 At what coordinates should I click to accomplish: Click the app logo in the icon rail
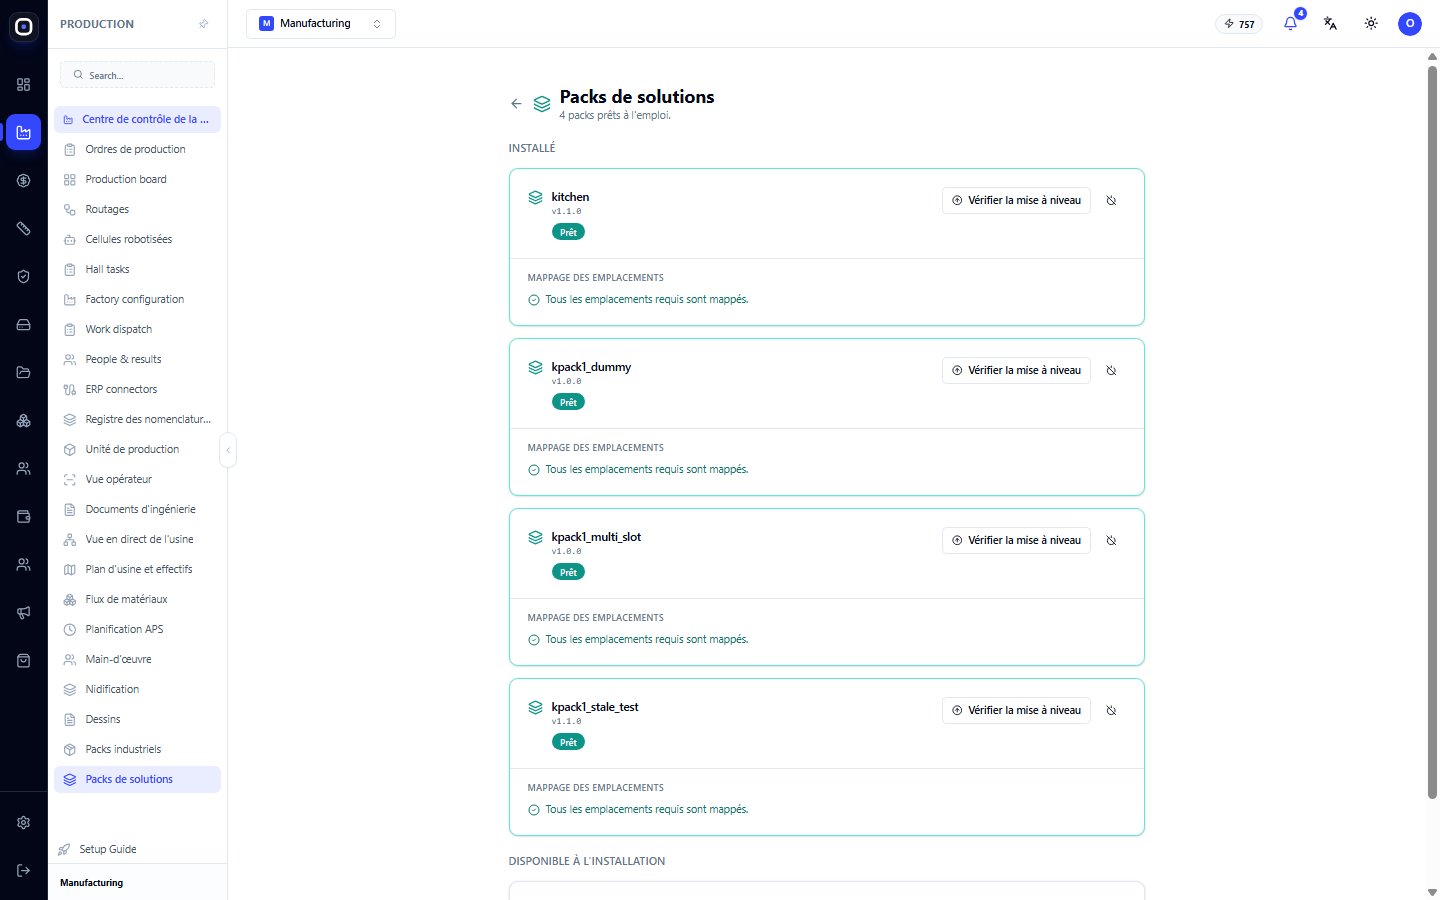click(x=24, y=27)
